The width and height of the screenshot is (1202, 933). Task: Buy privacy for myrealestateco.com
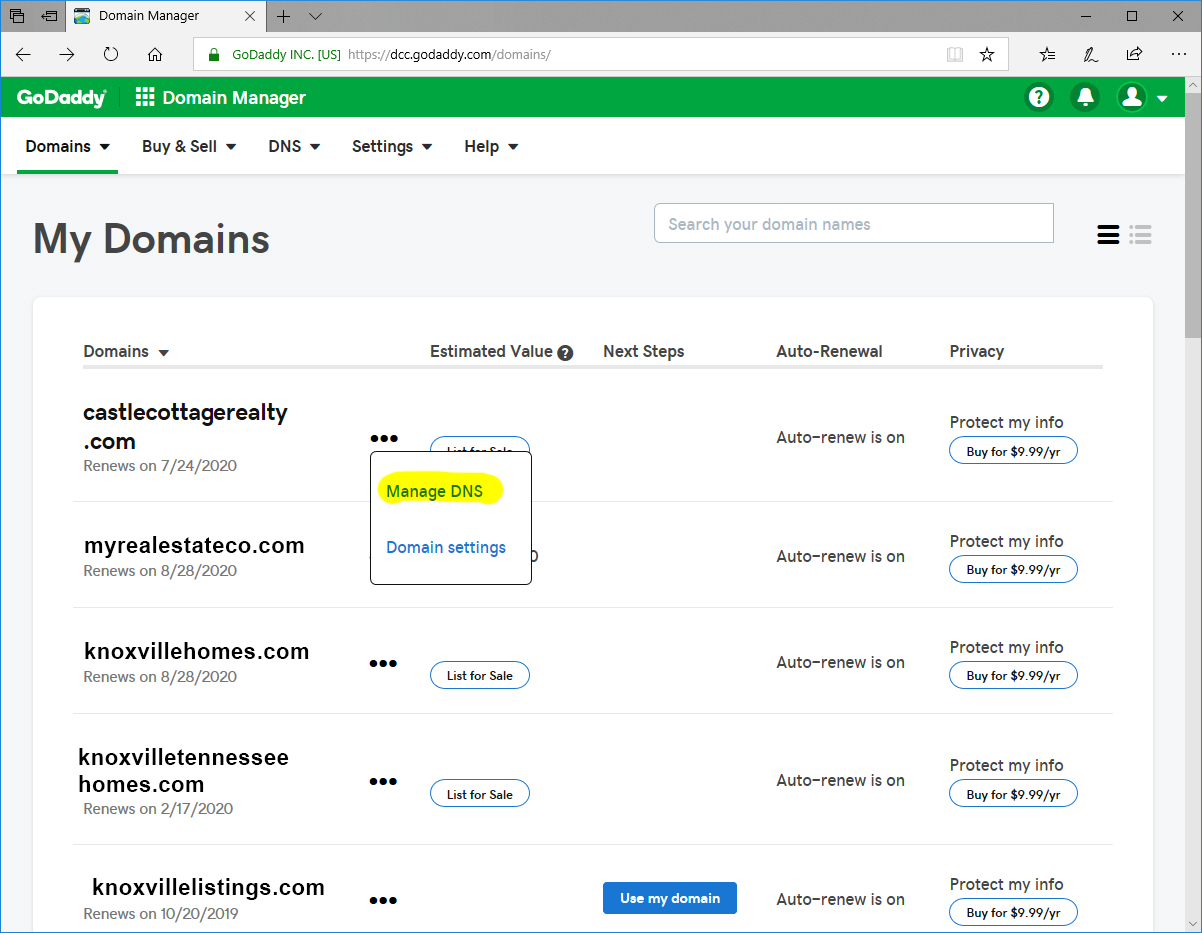(1013, 569)
